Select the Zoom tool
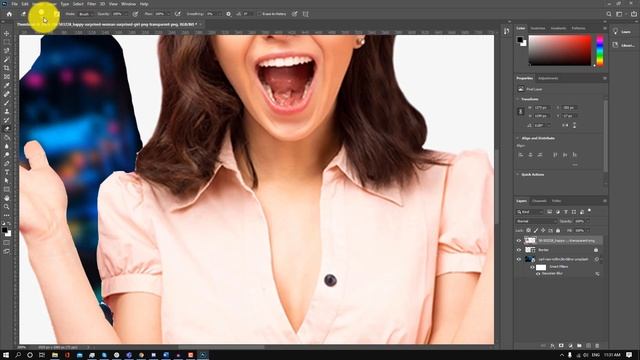640x360 pixels. 7,207
